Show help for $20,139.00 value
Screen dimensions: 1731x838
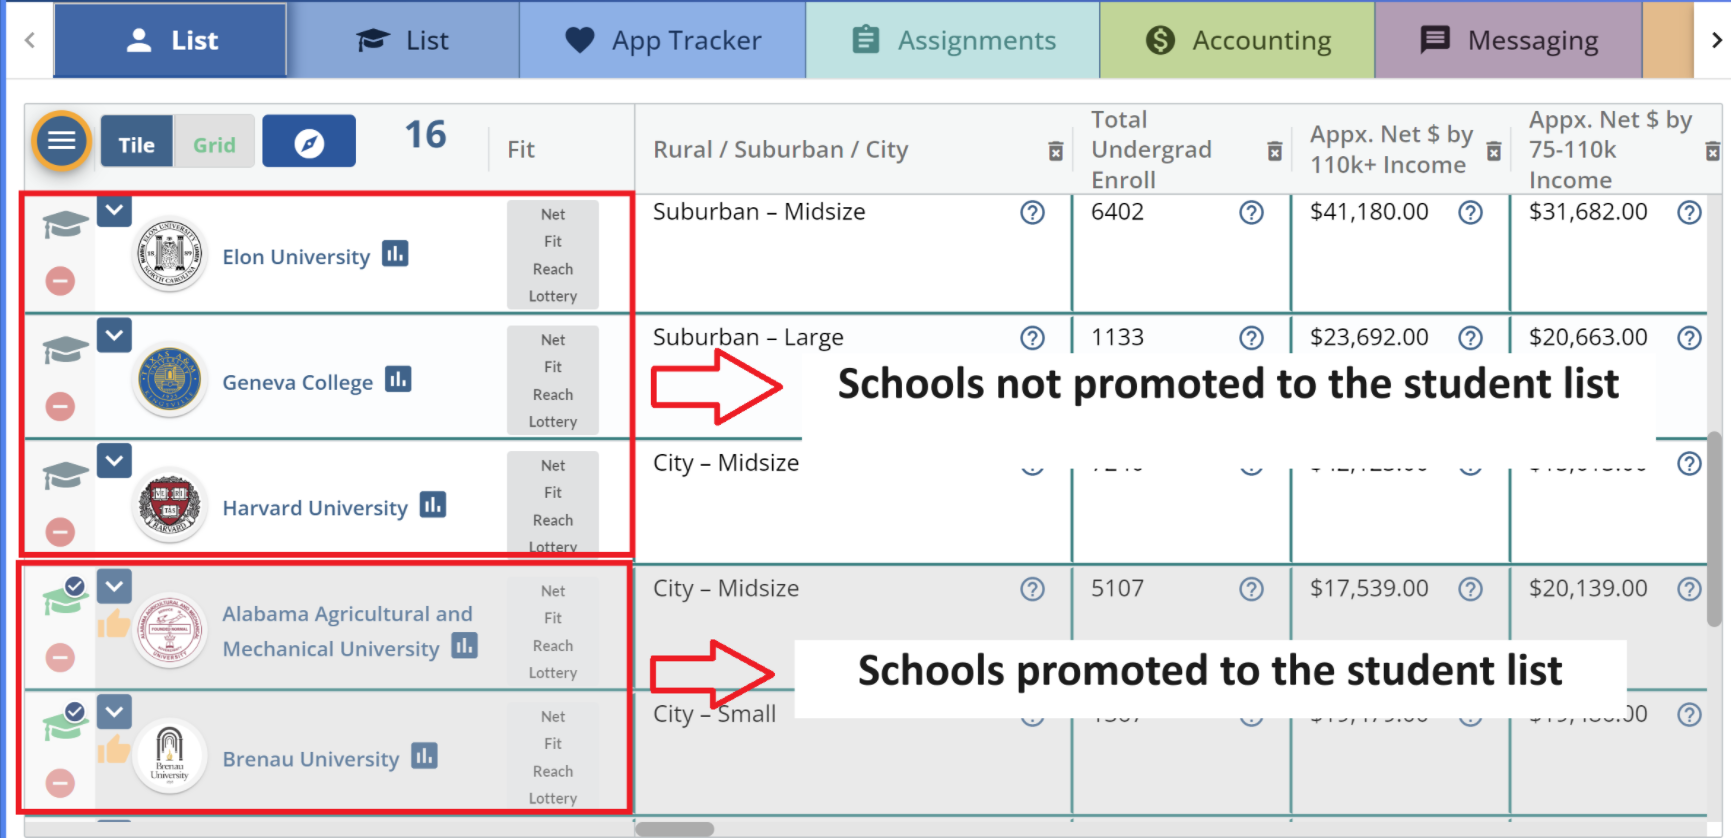[1689, 589]
